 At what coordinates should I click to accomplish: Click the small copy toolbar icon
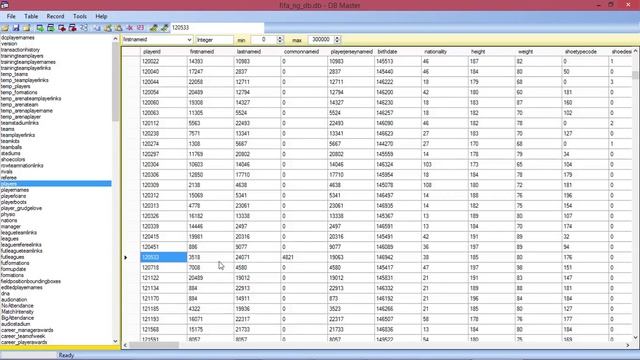click(x=97, y=28)
